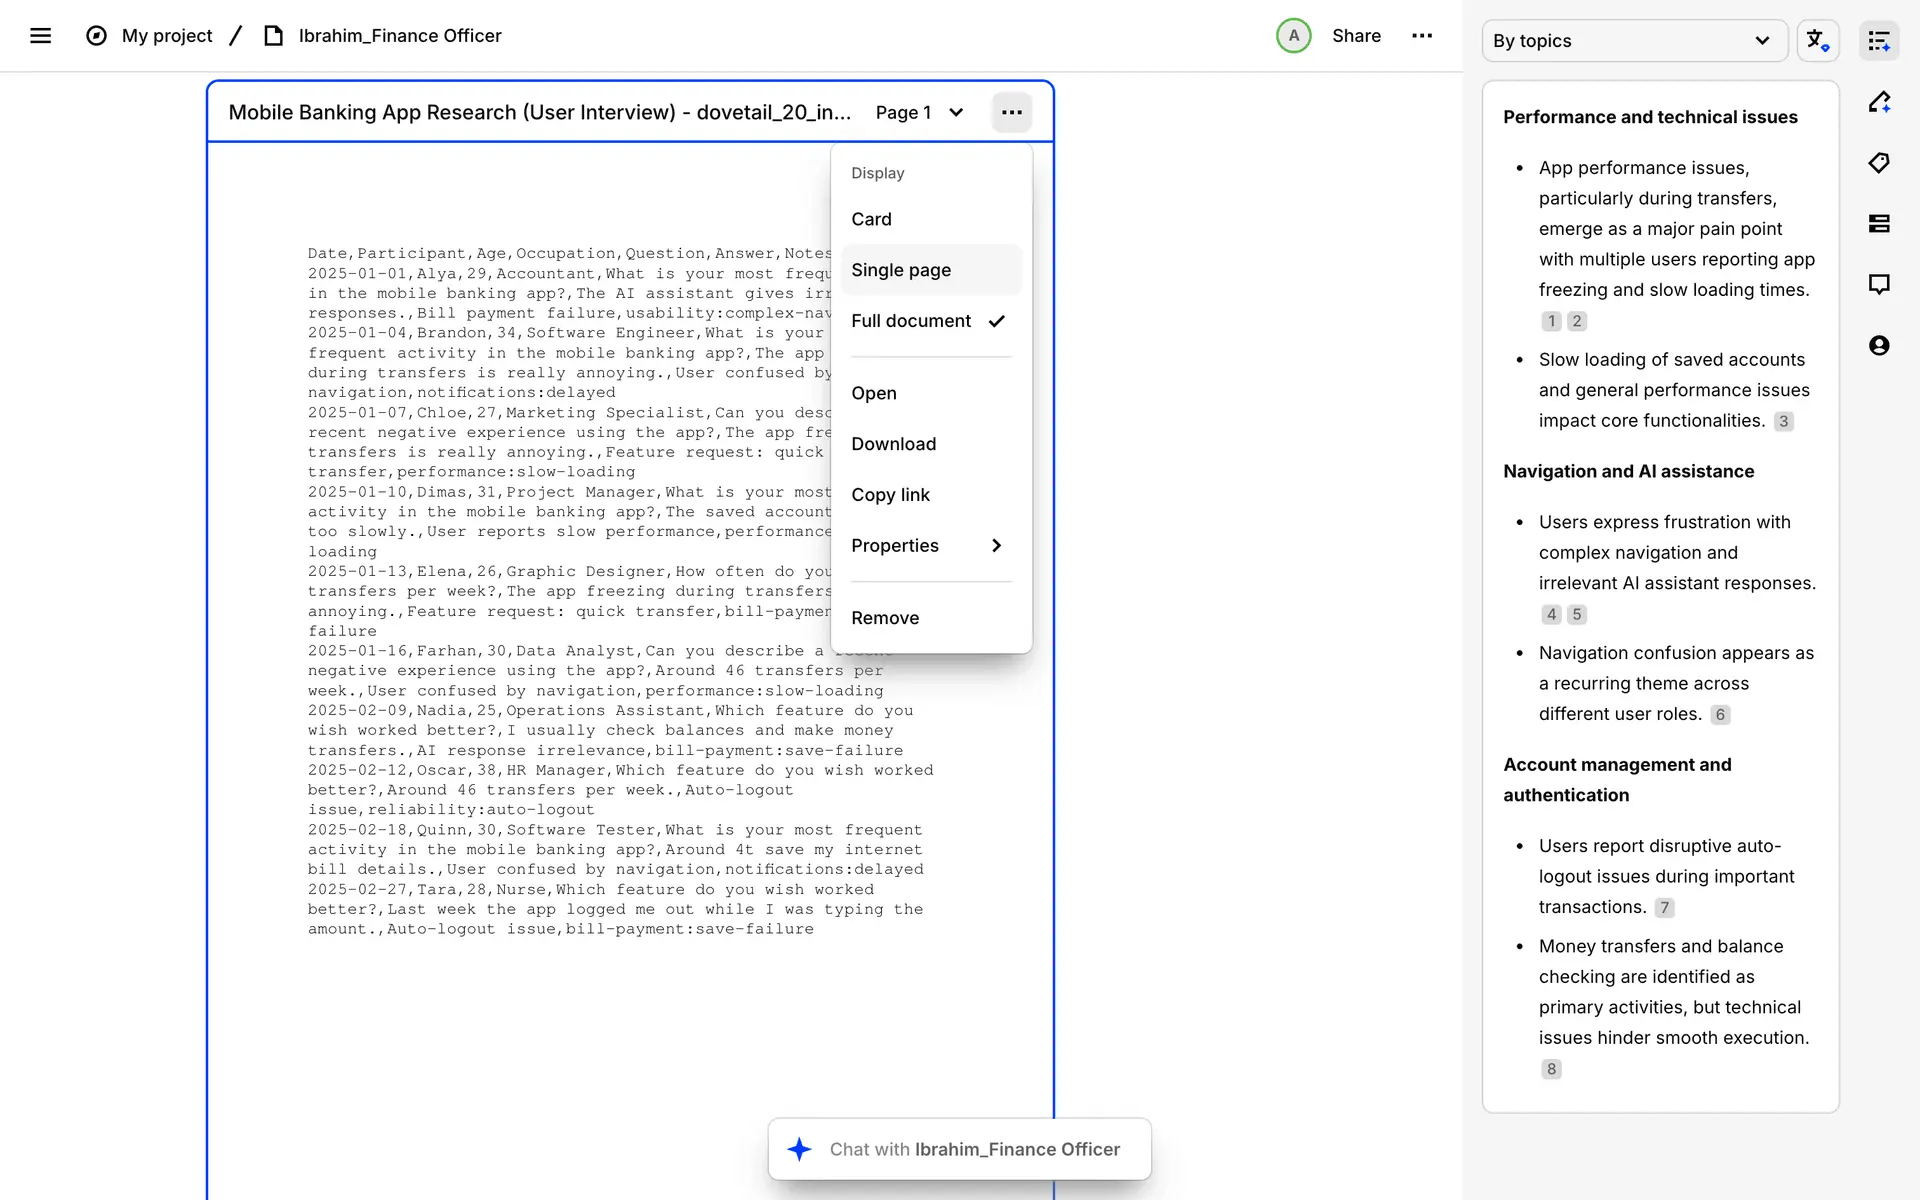1920x1200 pixels.
Task: Select Full document display option
Action: pos(911,321)
